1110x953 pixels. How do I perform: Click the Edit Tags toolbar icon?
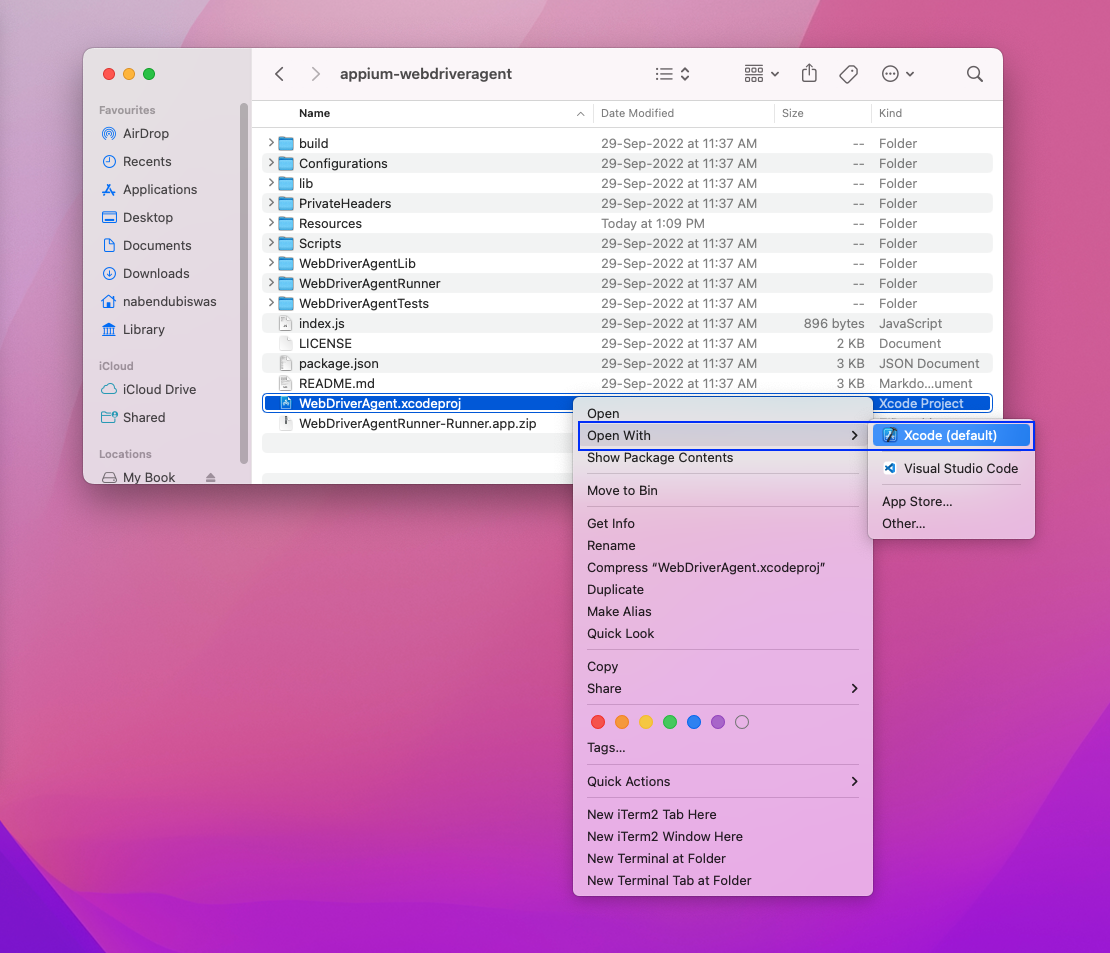[x=849, y=74]
